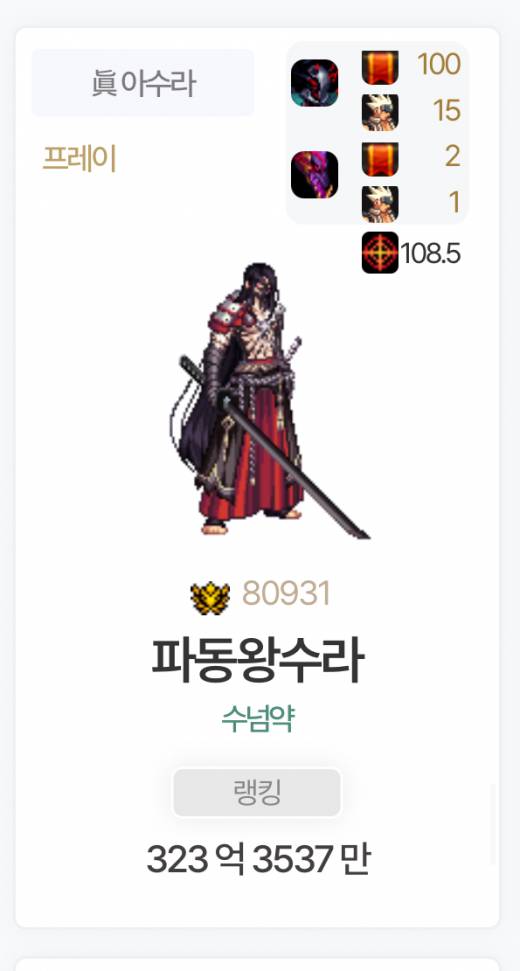
Task: Click the golden fame crest icon
Action: pos(210,598)
